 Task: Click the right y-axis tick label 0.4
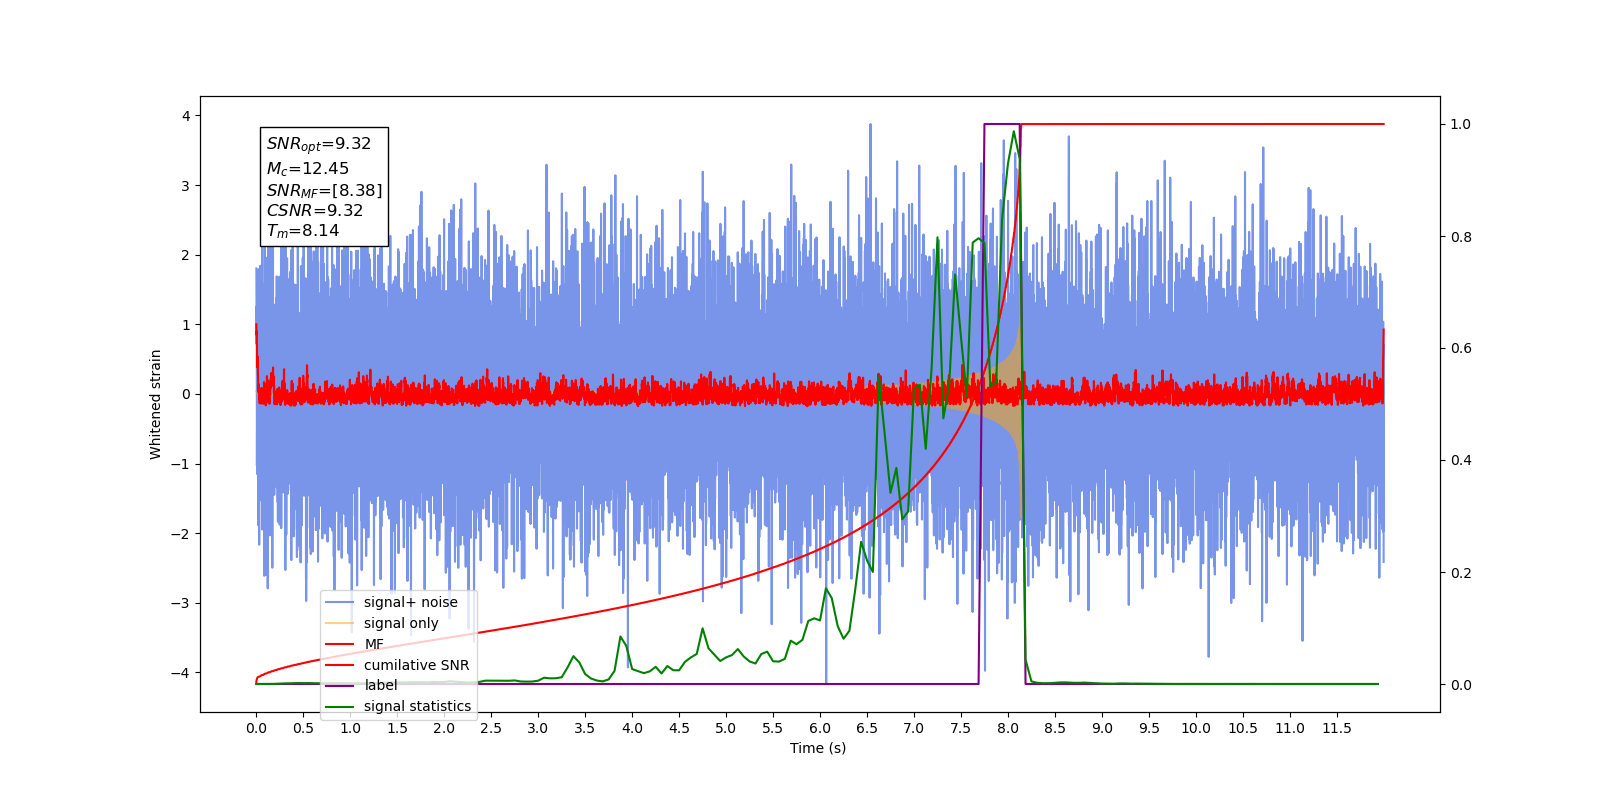[1461, 460]
